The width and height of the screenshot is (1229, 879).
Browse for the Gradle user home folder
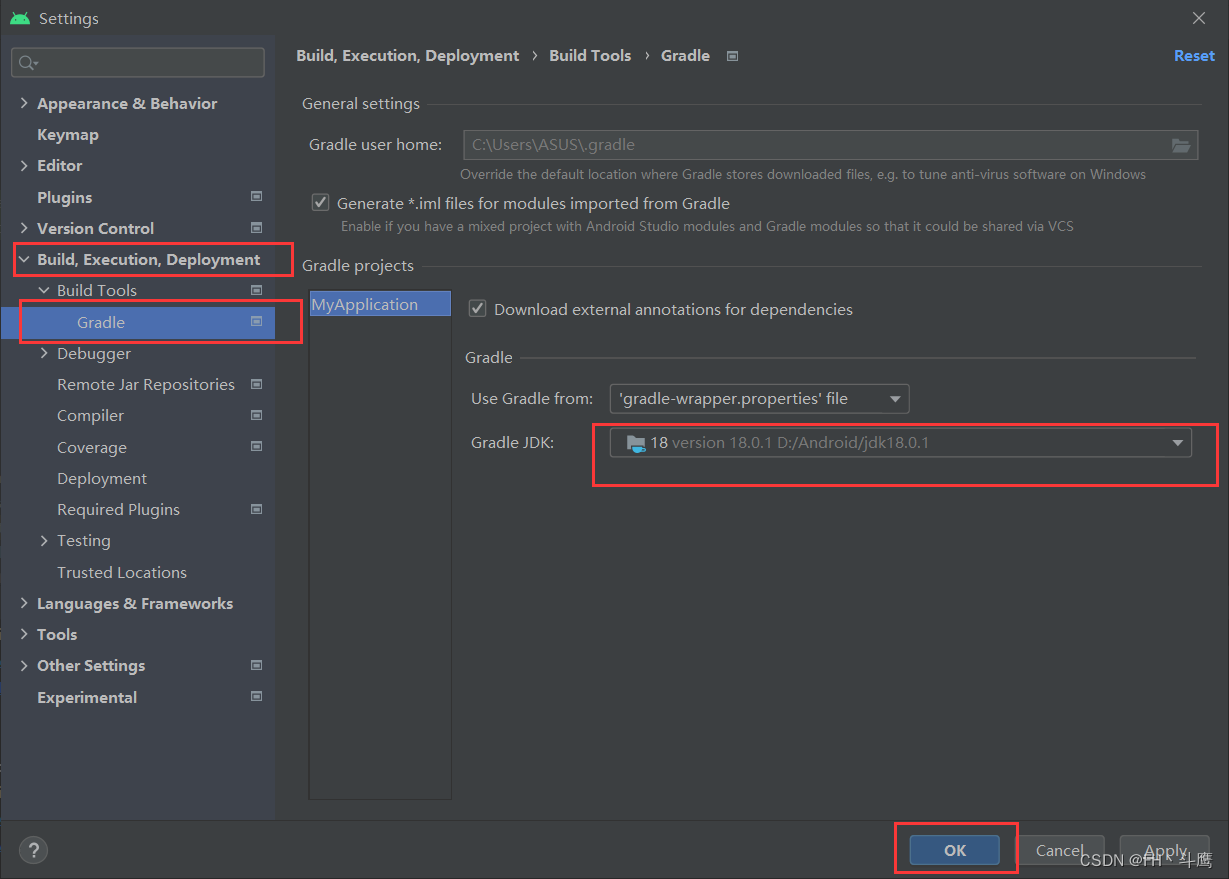[1181, 145]
